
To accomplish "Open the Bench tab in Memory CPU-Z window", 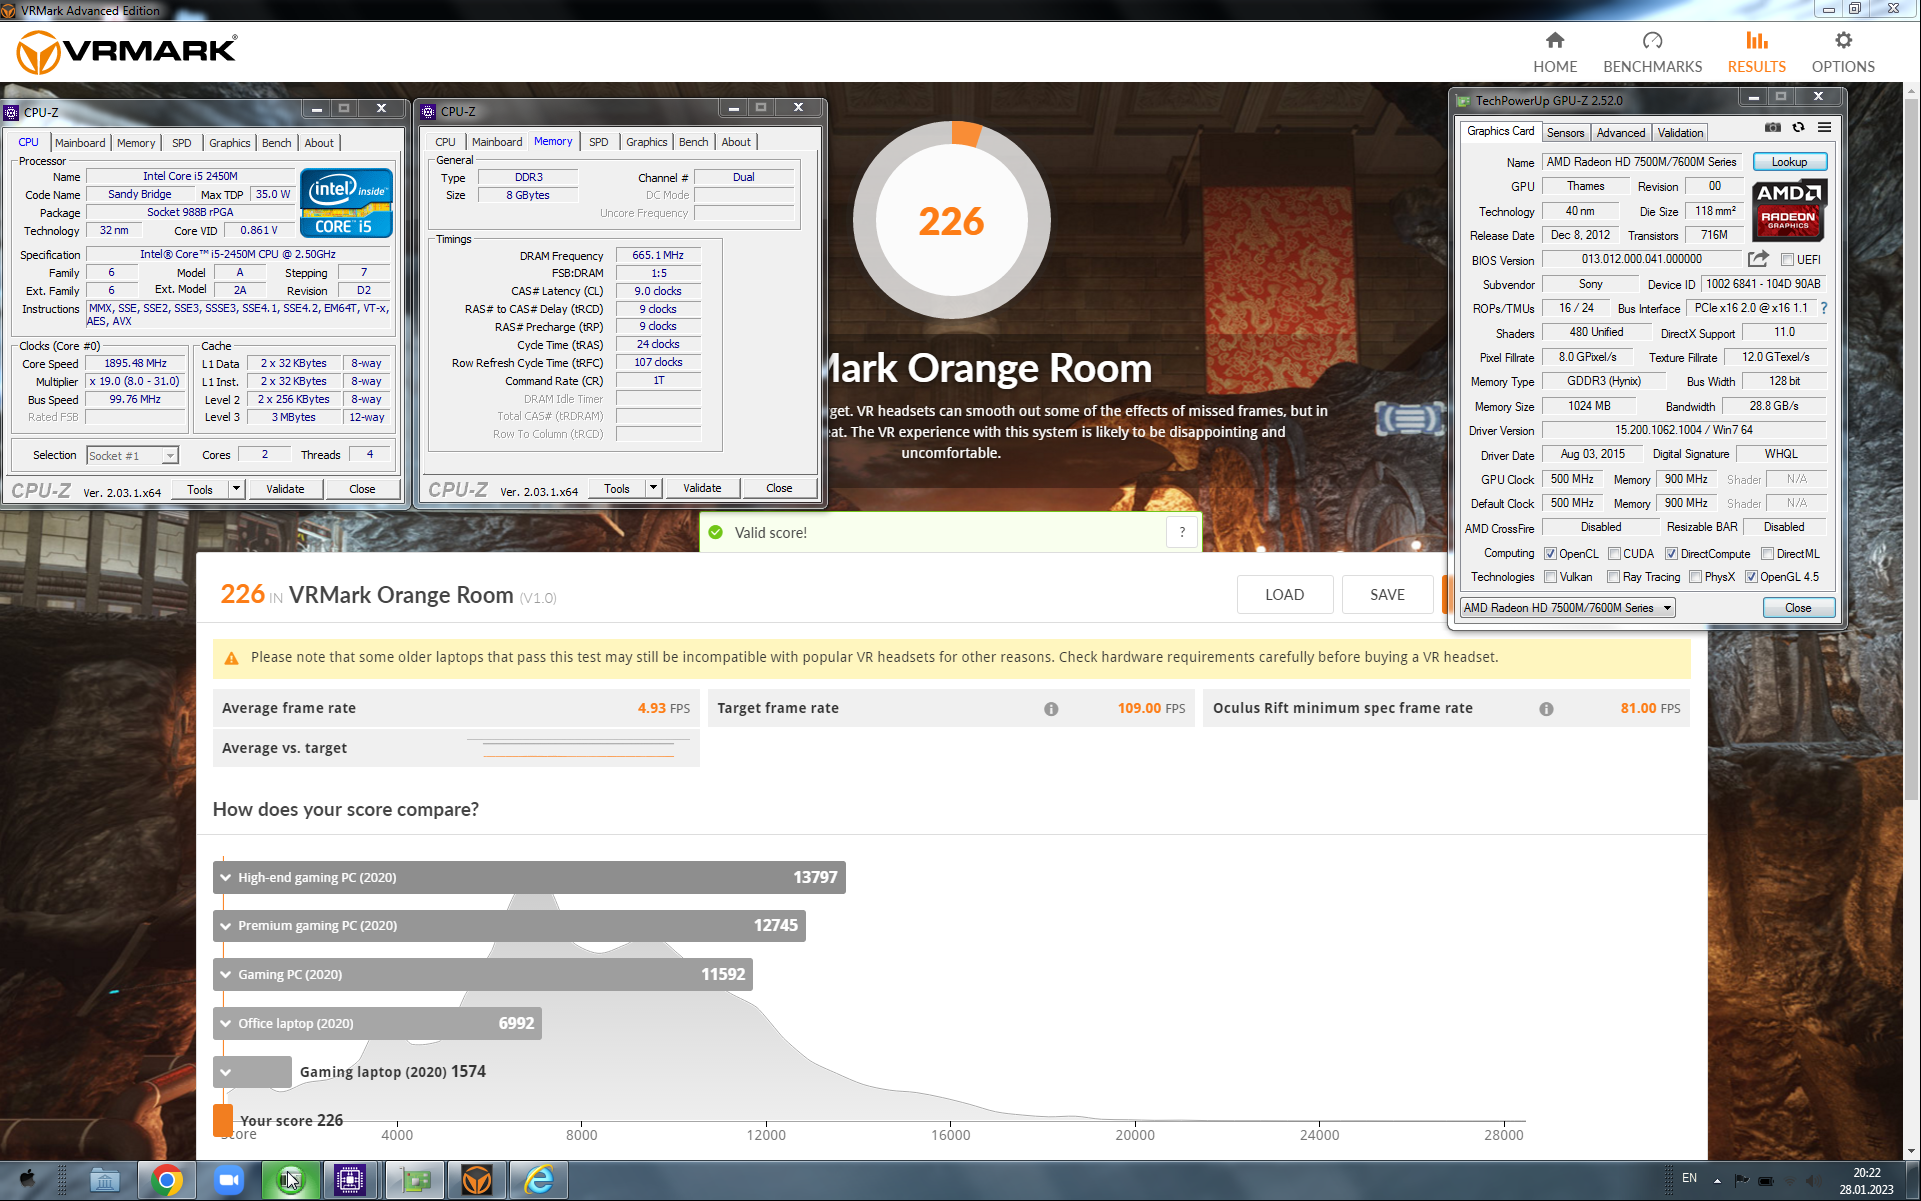I will [693, 142].
